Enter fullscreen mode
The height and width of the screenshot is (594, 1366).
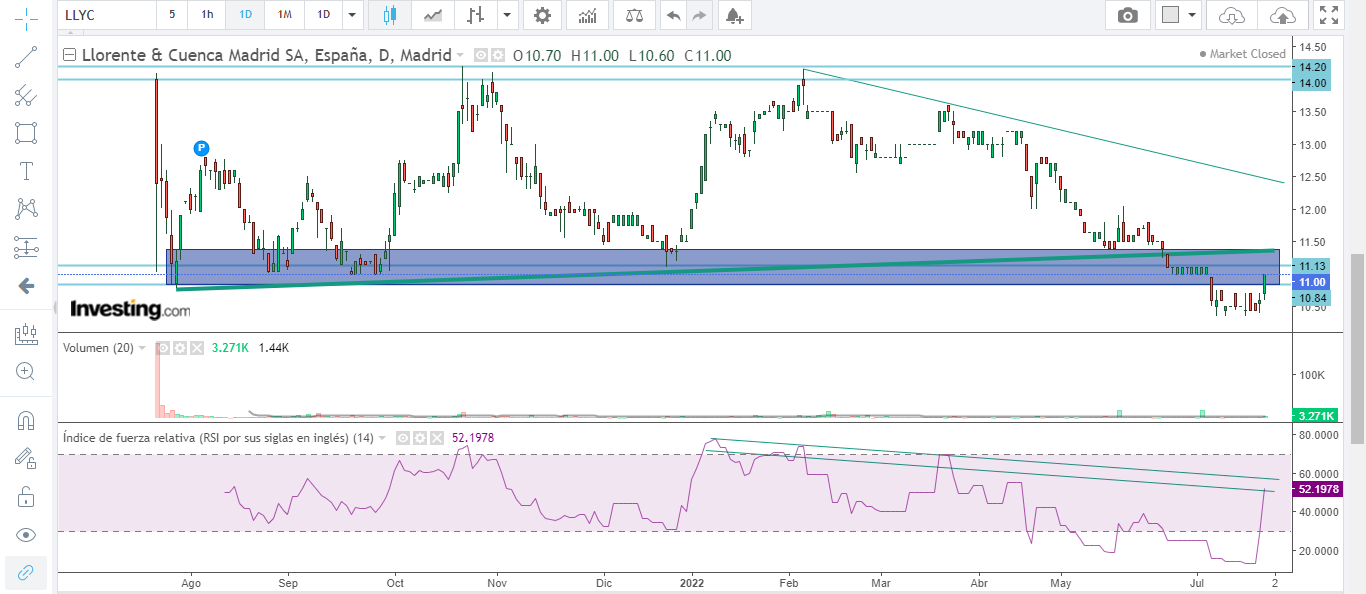click(1328, 15)
